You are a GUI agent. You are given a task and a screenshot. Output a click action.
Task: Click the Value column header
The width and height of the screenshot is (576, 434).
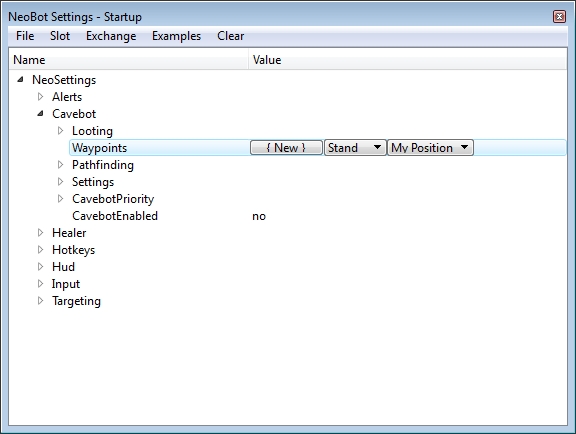click(x=408, y=60)
